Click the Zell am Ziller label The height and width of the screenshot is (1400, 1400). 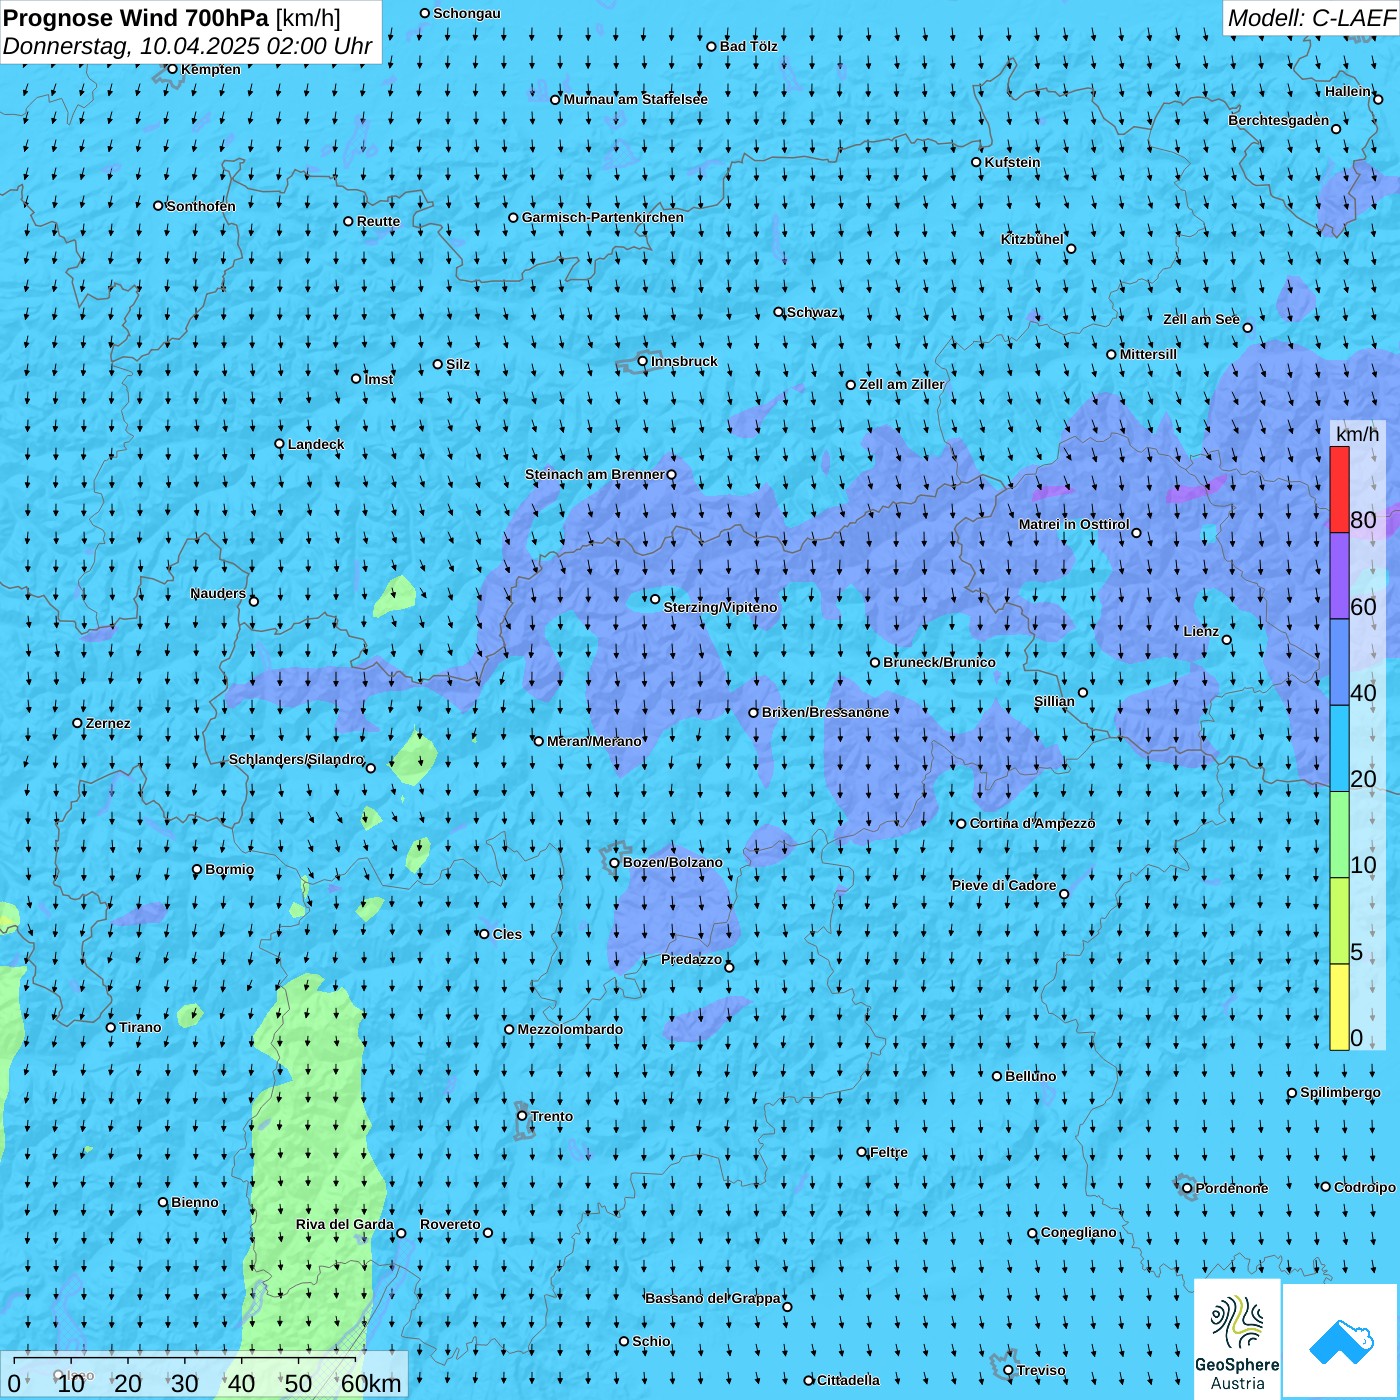click(902, 384)
